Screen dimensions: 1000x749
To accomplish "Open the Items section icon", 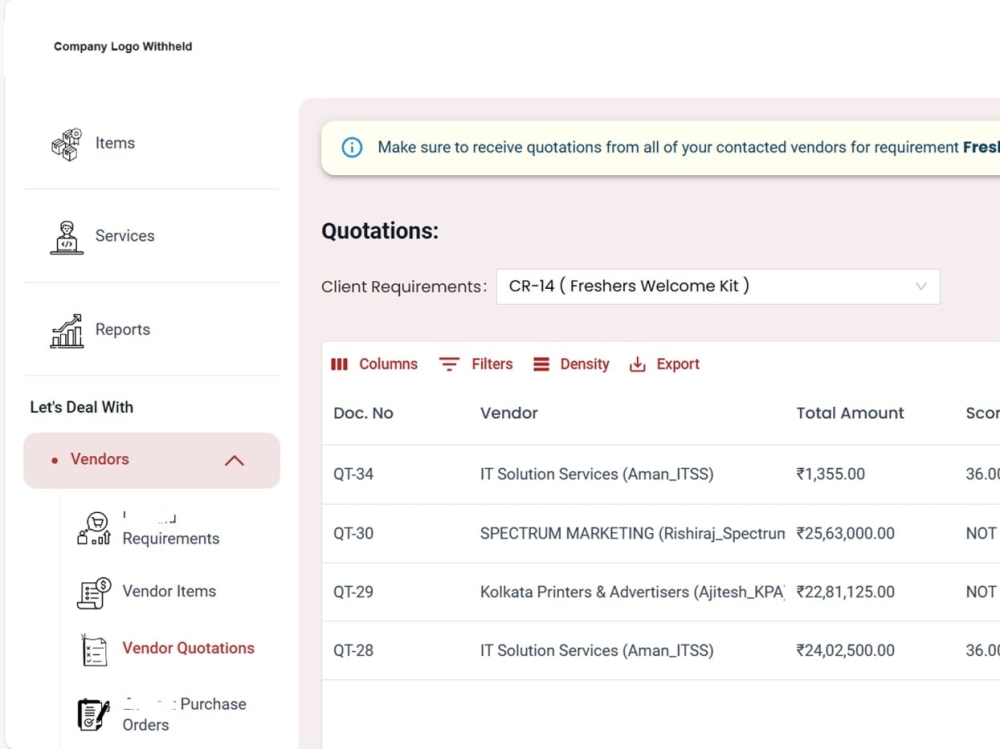I will point(67,144).
